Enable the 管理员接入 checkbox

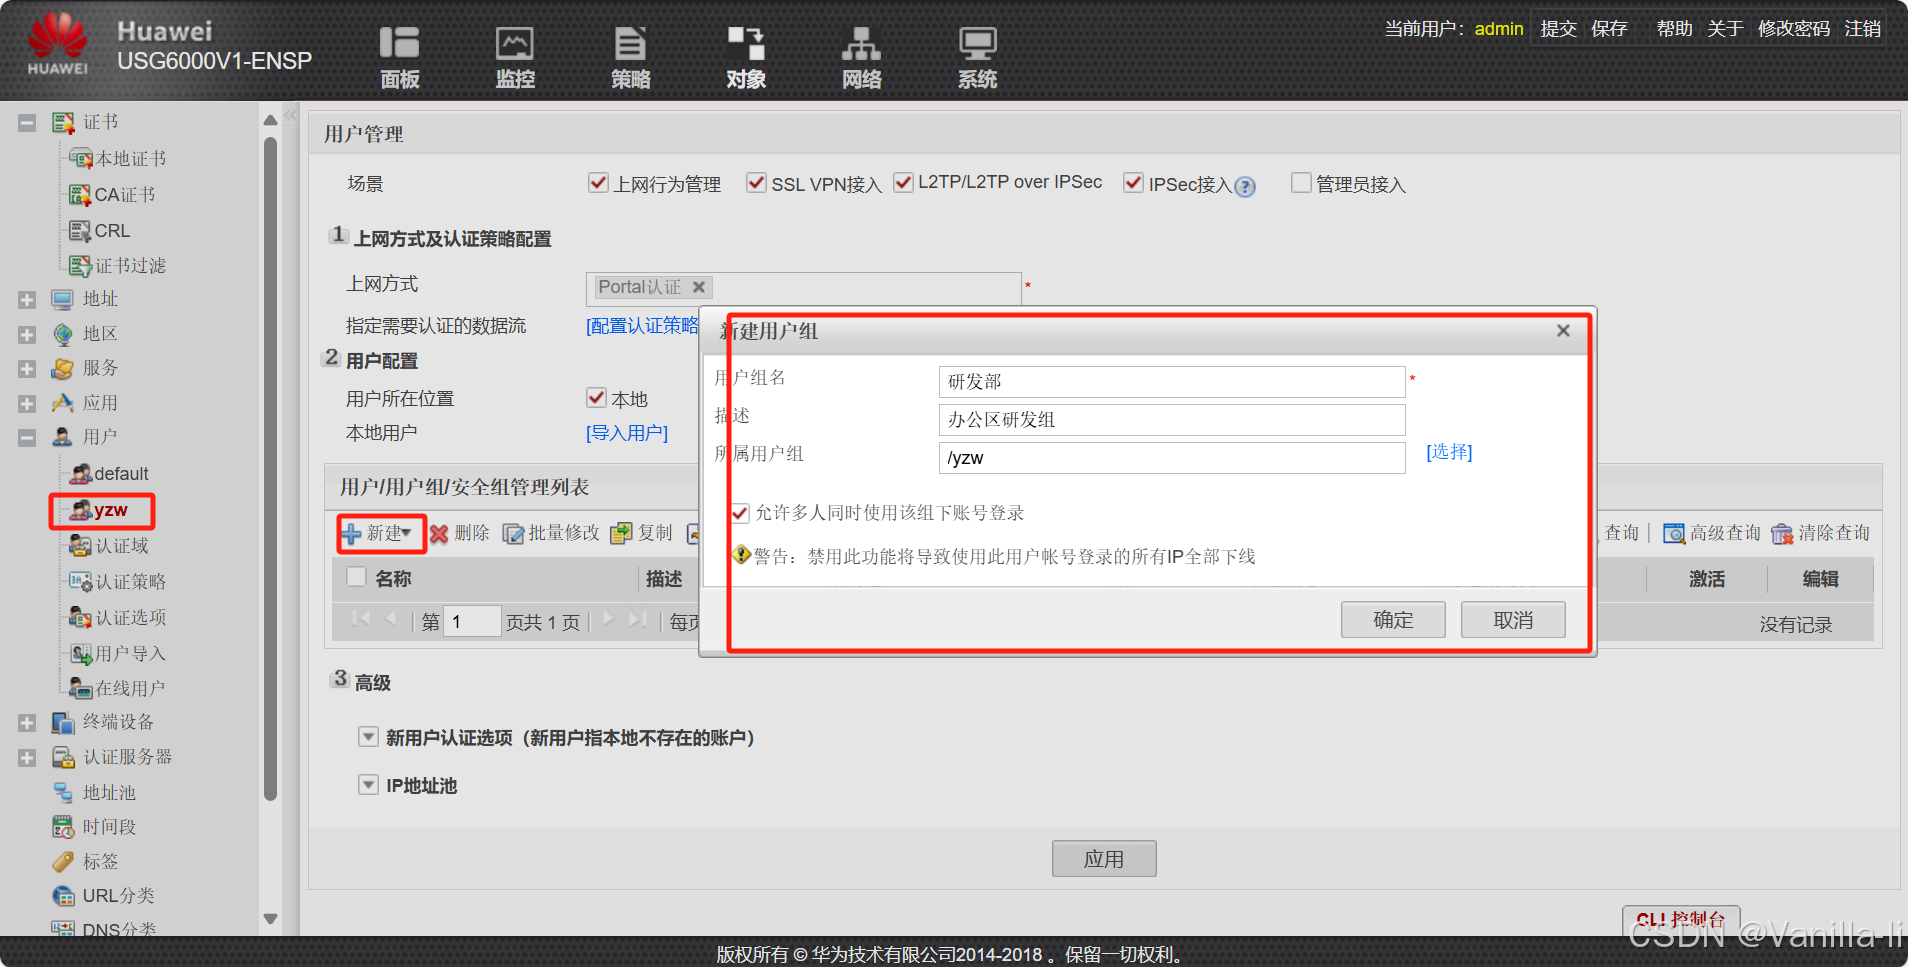click(x=1301, y=183)
